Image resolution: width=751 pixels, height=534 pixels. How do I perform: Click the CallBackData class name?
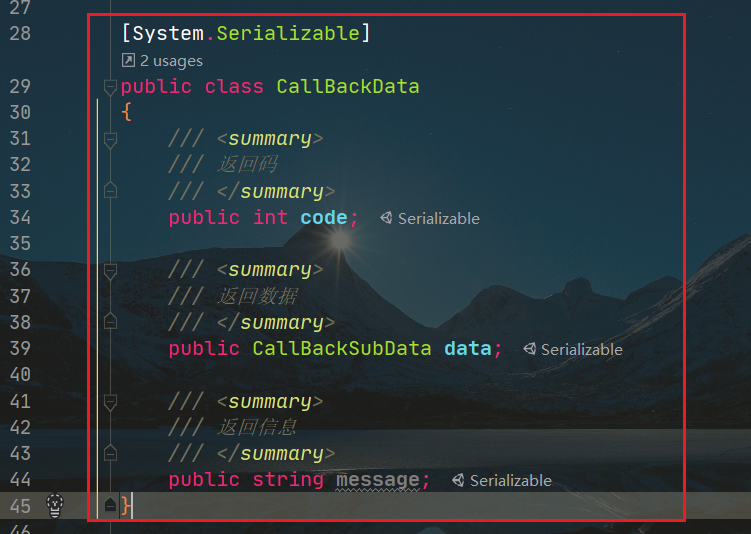[x=348, y=87]
